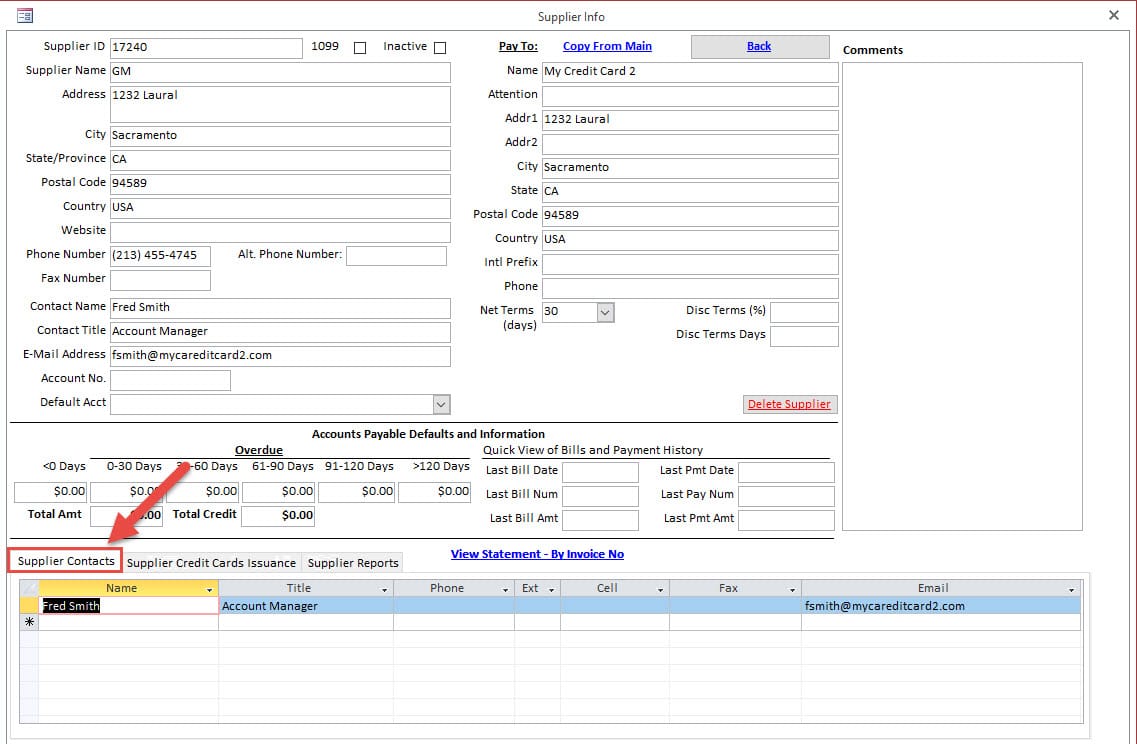Click the <0 Days amount field
1137x744 pixels.
click(50, 492)
